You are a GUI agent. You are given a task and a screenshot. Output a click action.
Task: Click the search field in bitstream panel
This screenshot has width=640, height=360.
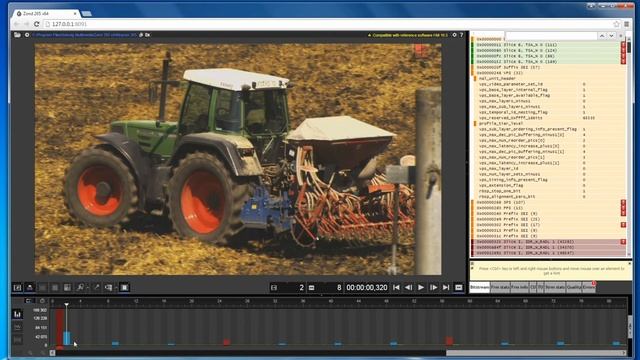(x=551, y=36)
